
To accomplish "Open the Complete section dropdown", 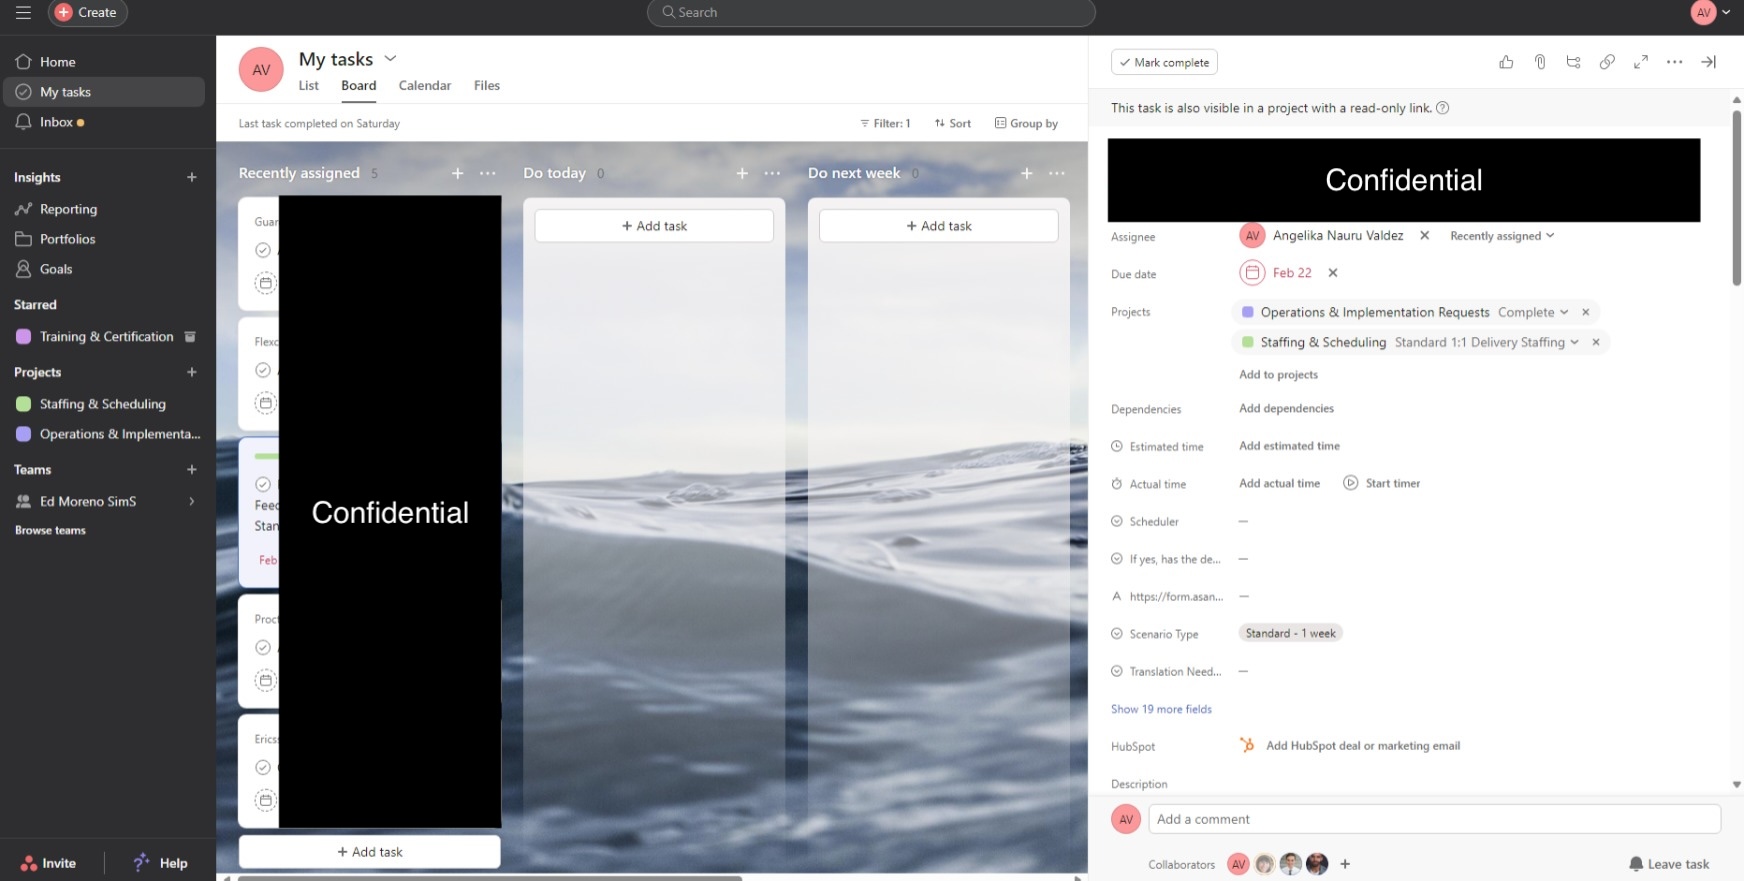I will tap(1533, 312).
